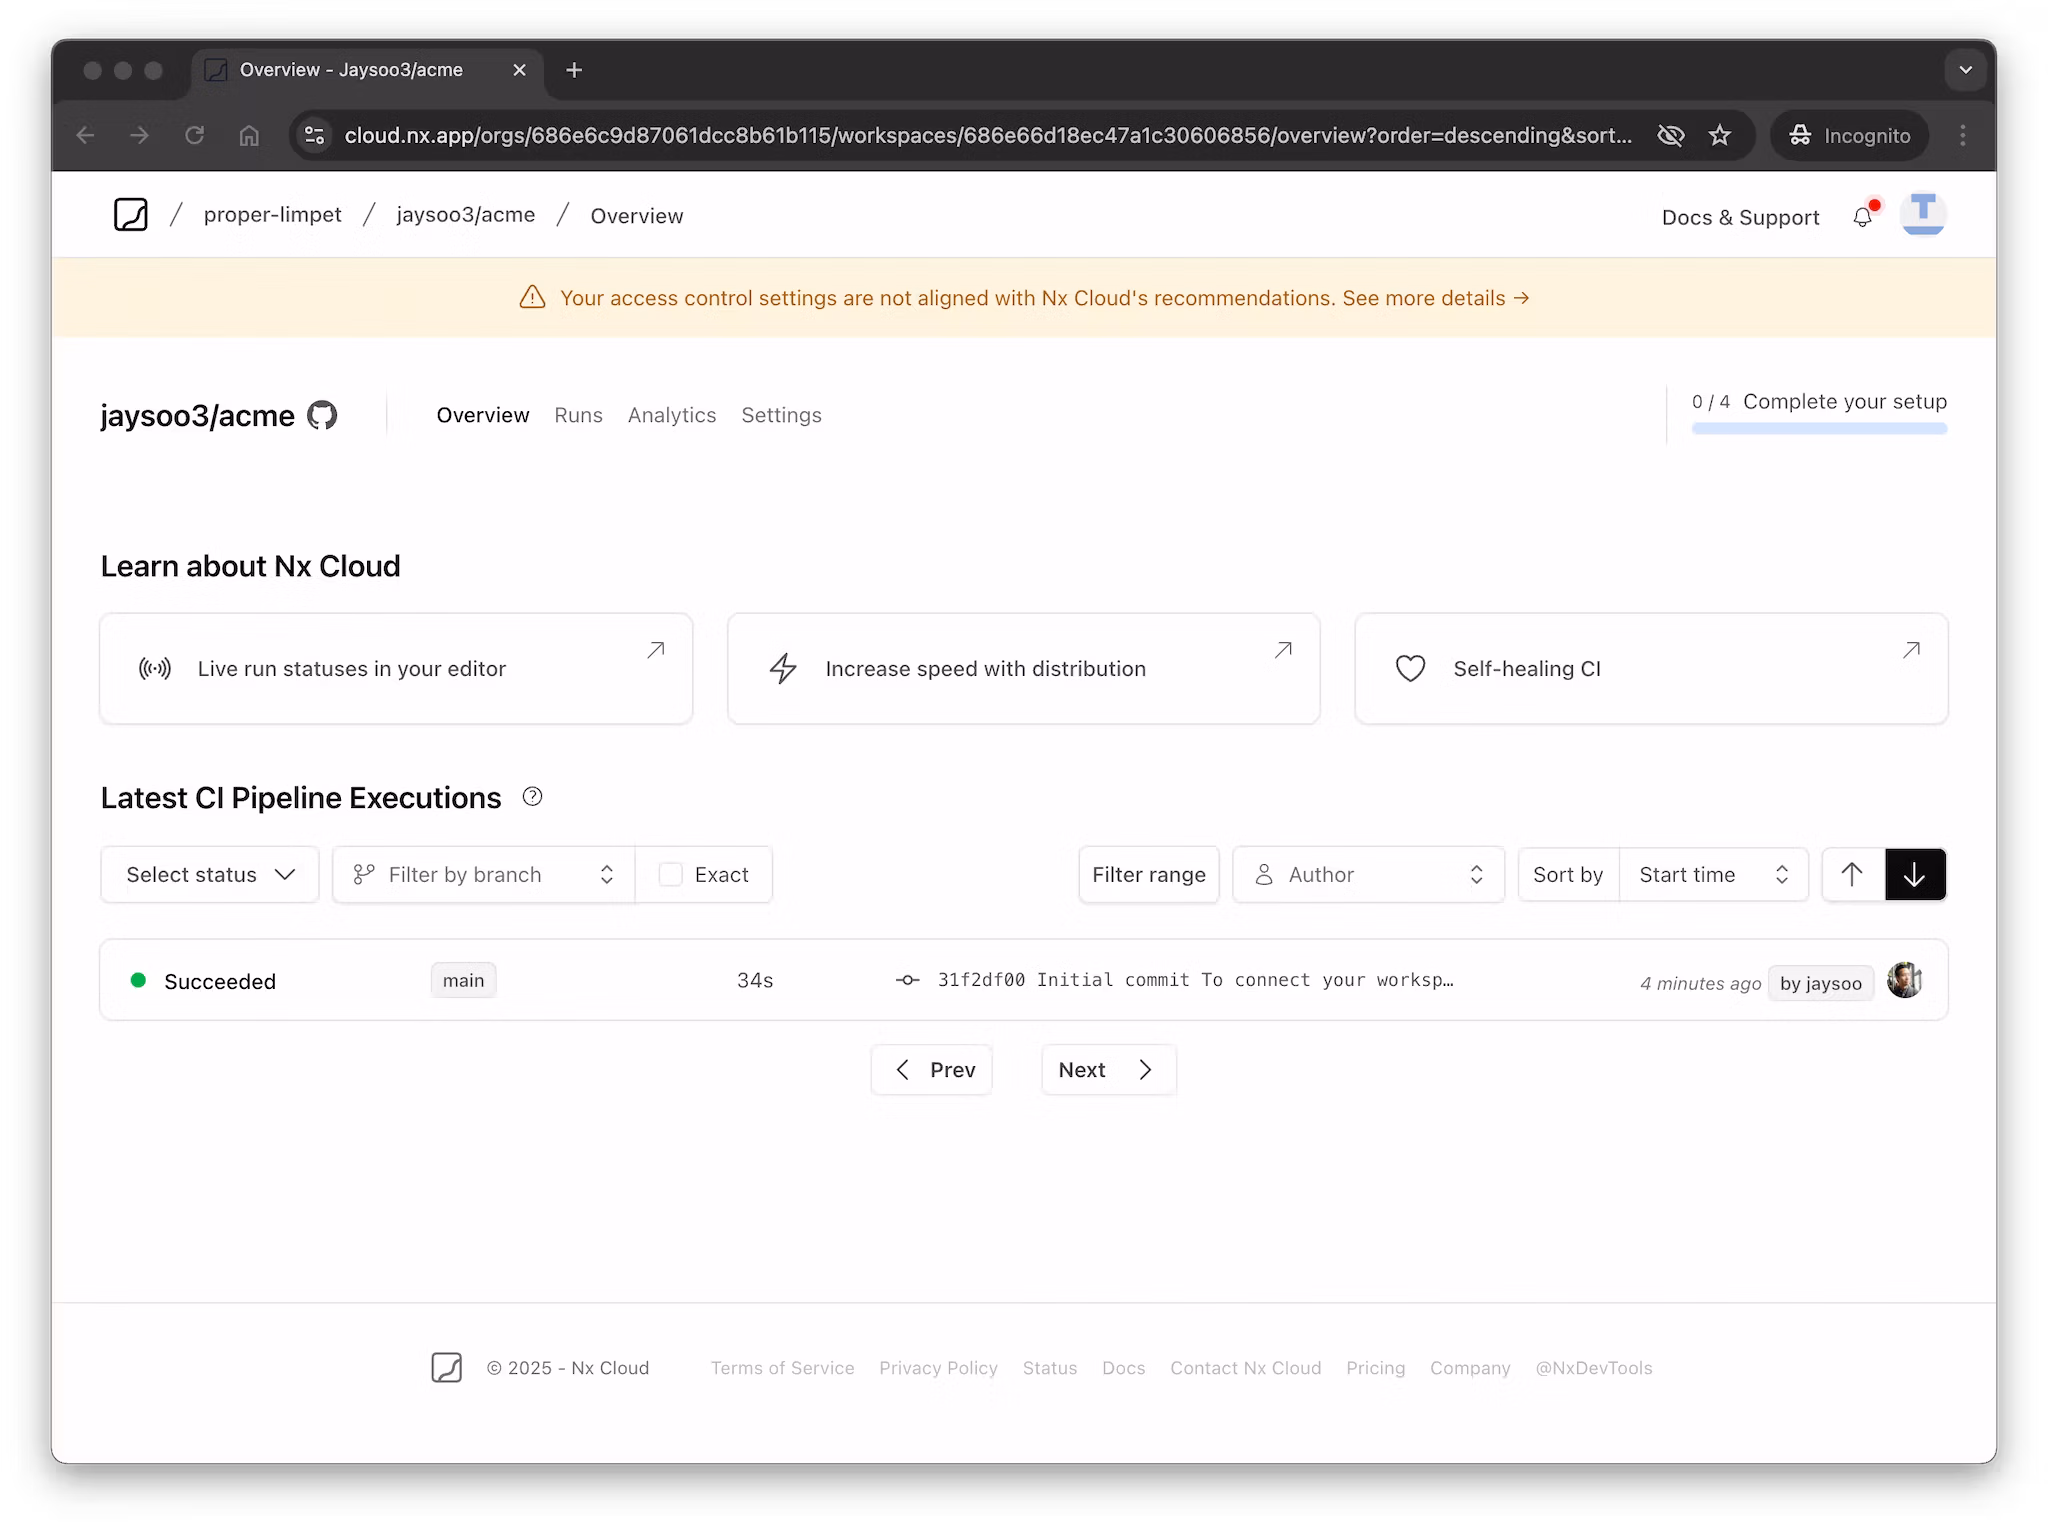The image size is (2048, 1527).
Task: Sort descending with the down arrow
Action: 1915,875
